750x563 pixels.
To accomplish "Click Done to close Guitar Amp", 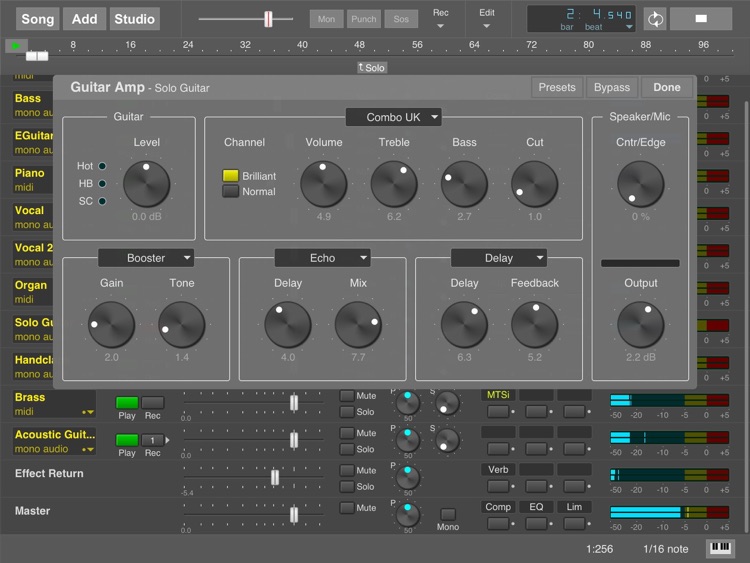I will coord(666,87).
